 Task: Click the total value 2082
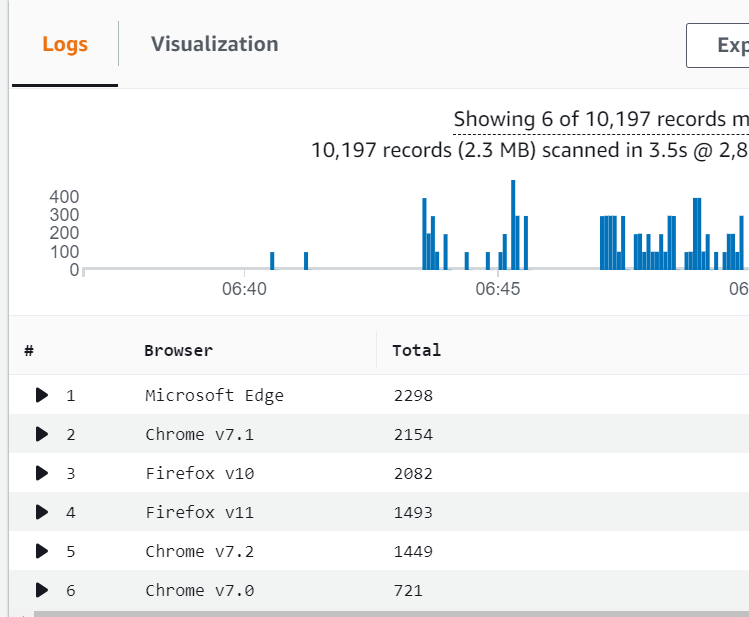(x=413, y=473)
